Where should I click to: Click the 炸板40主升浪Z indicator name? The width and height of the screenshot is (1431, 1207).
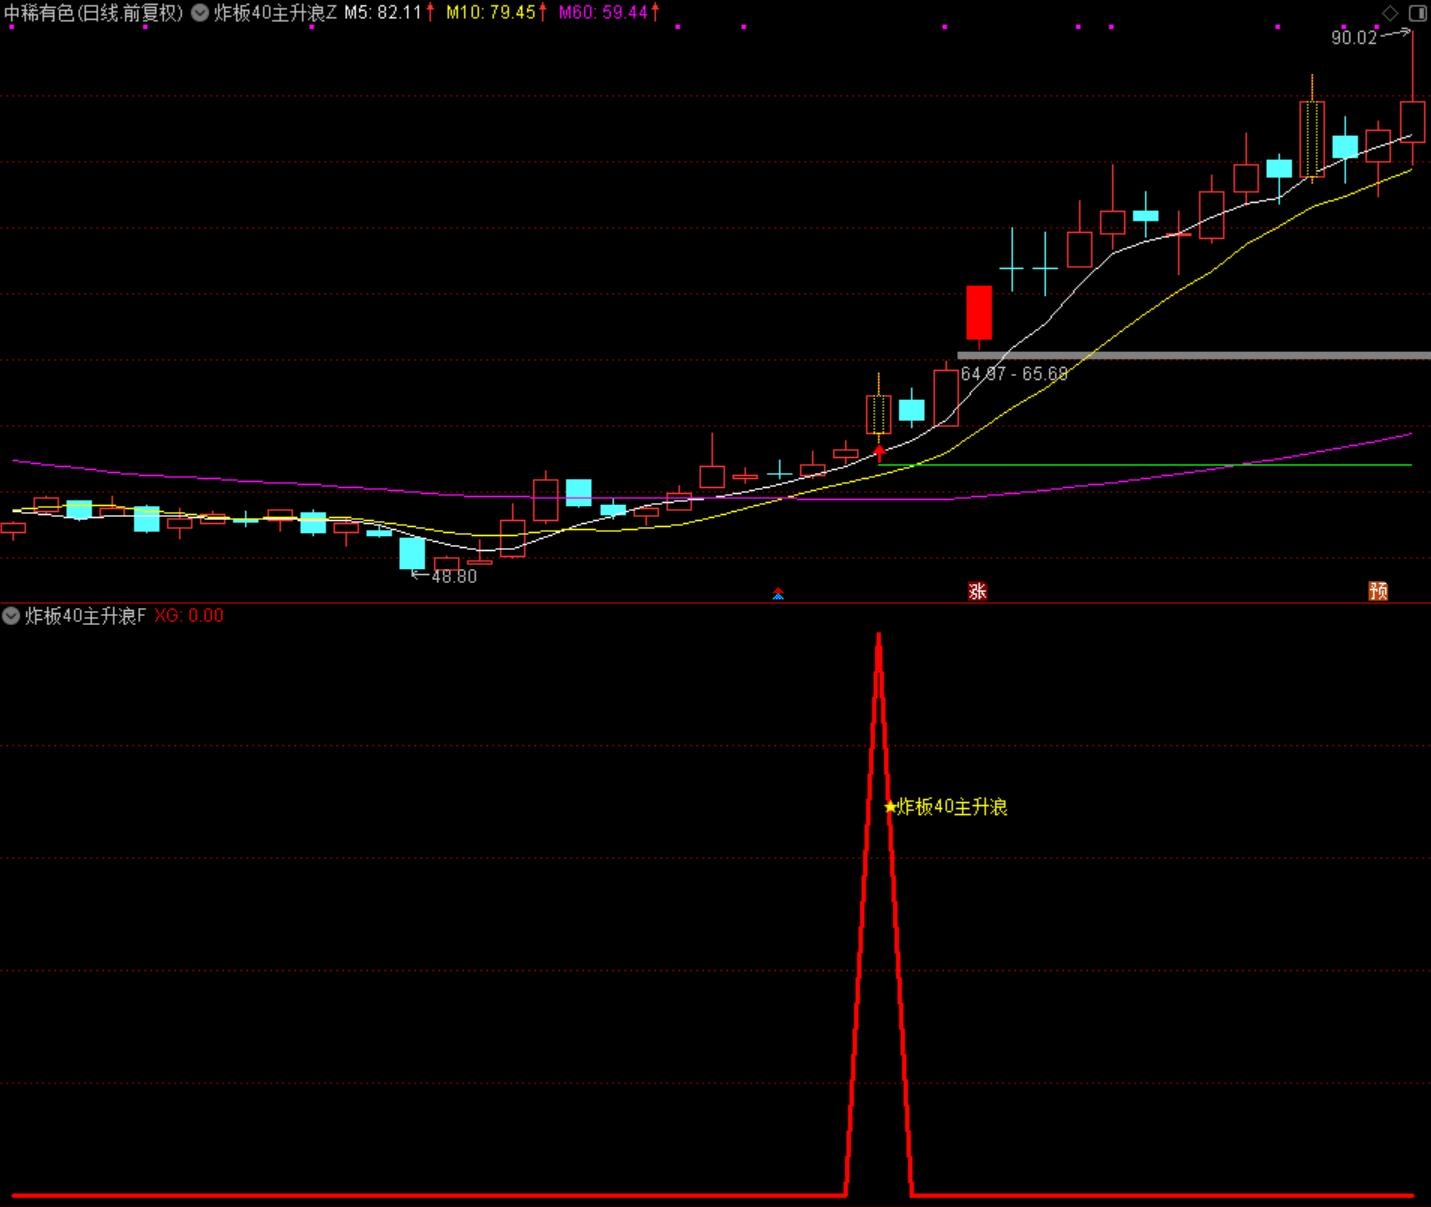click(276, 13)
